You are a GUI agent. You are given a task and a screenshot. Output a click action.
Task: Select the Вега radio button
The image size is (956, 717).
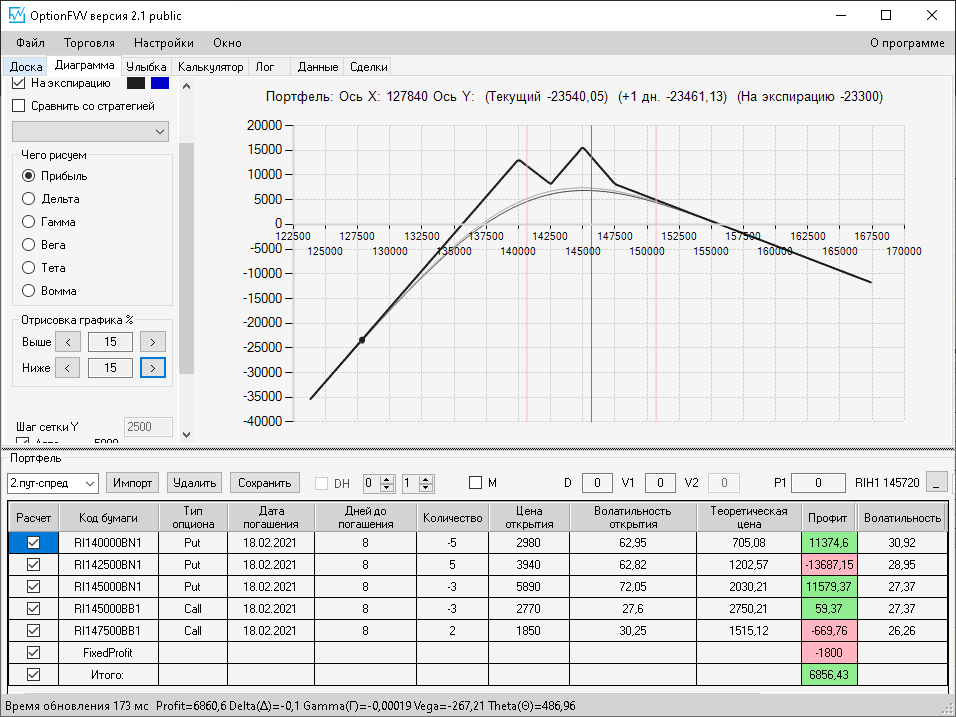point(28,244)
